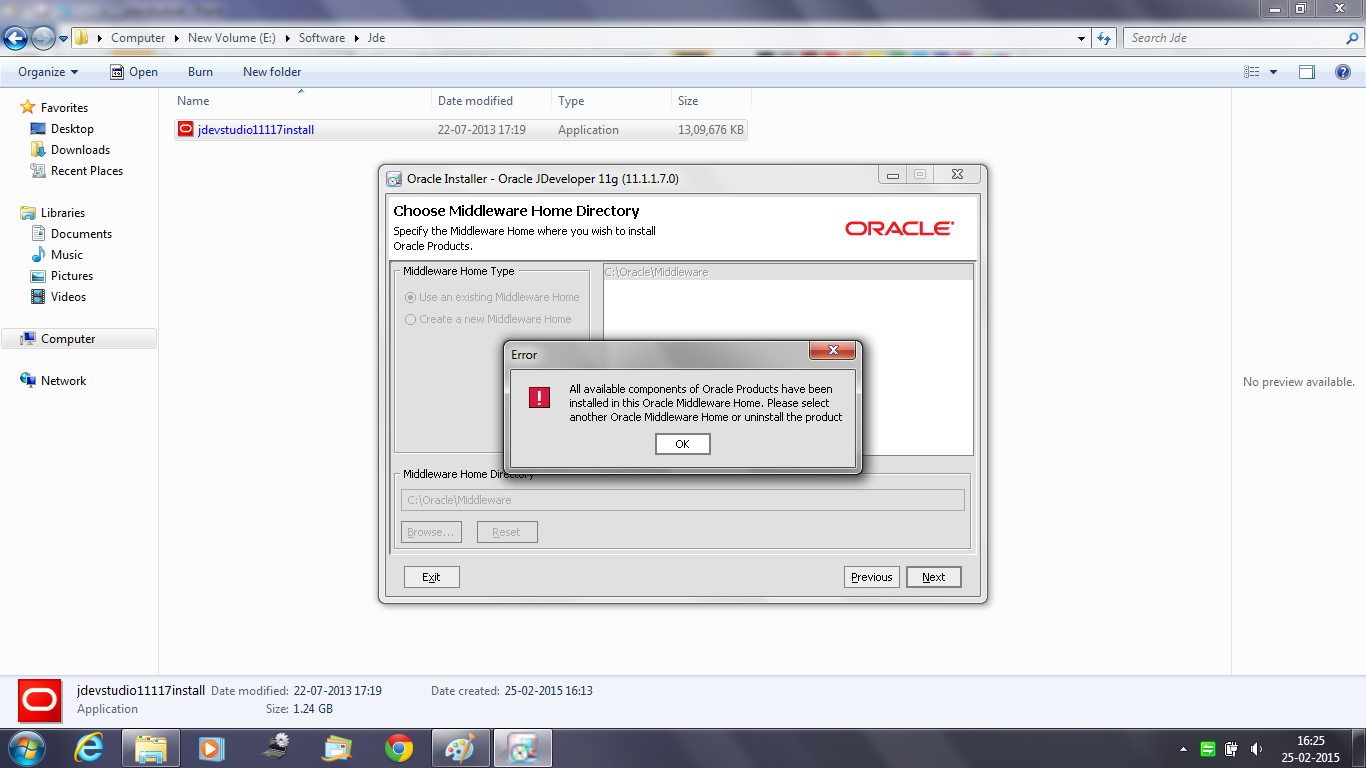1366x768 pixels.
Task: Select the jdevstudio11117install file
Action: [x=460, y=130]
